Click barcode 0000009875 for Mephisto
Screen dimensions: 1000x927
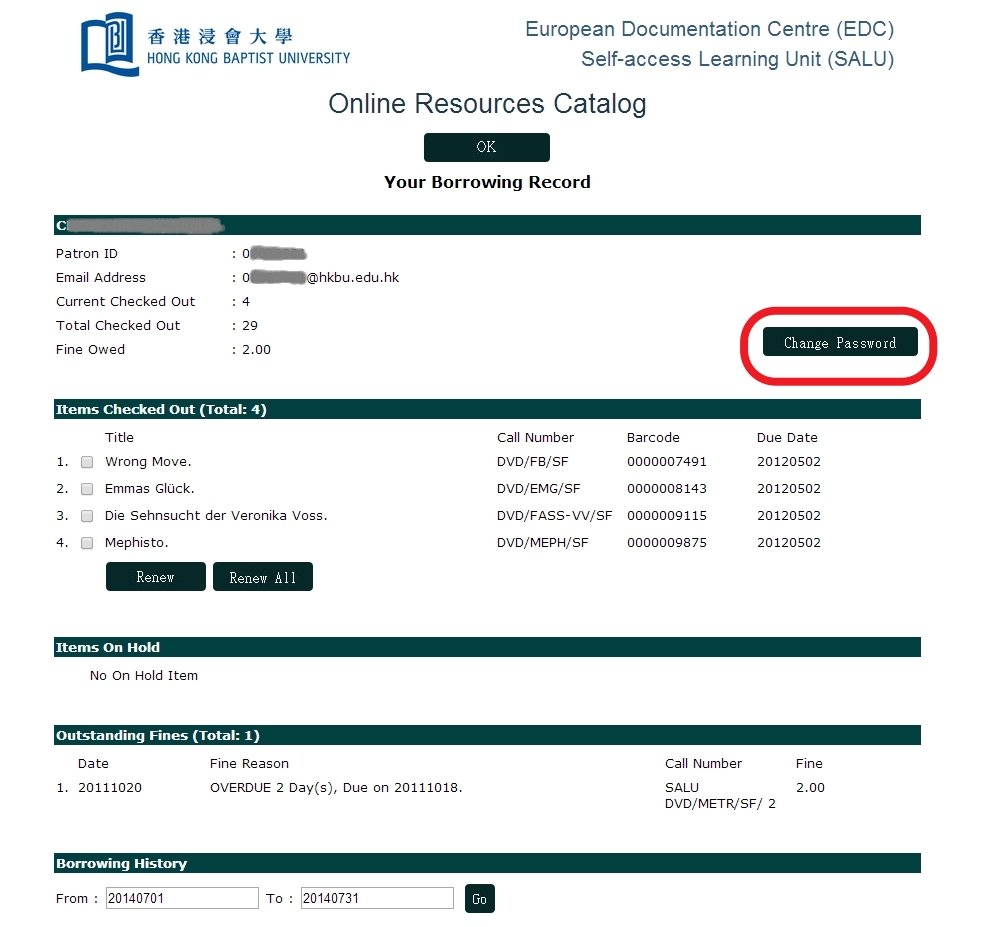666,543
